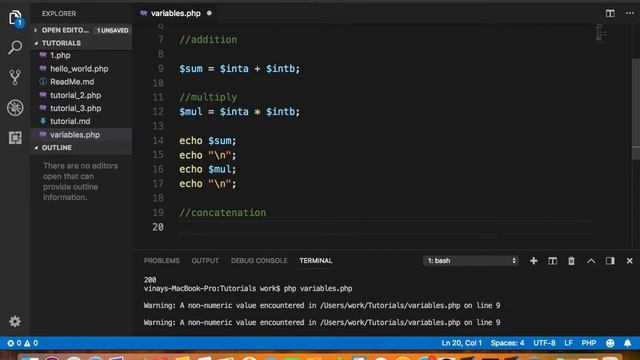Click line number 14 in gutter
This screenshot has height=360, width=640.
pos(158,140)
